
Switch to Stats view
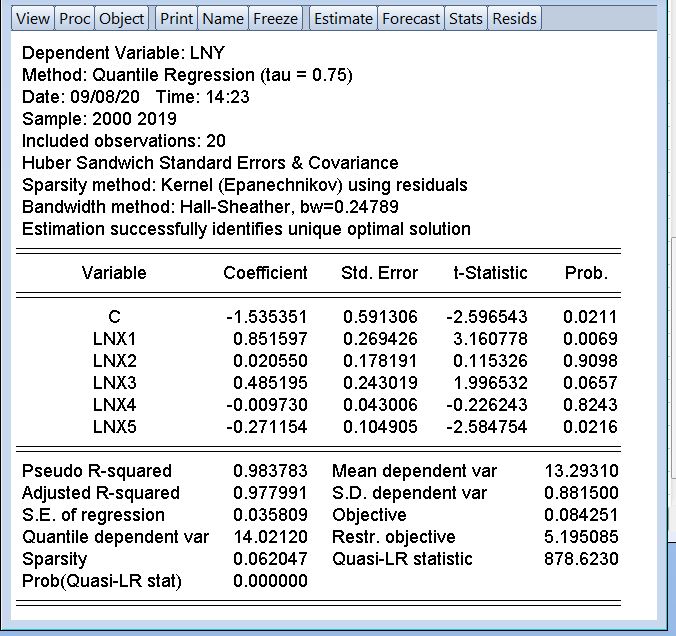point(466,19)
